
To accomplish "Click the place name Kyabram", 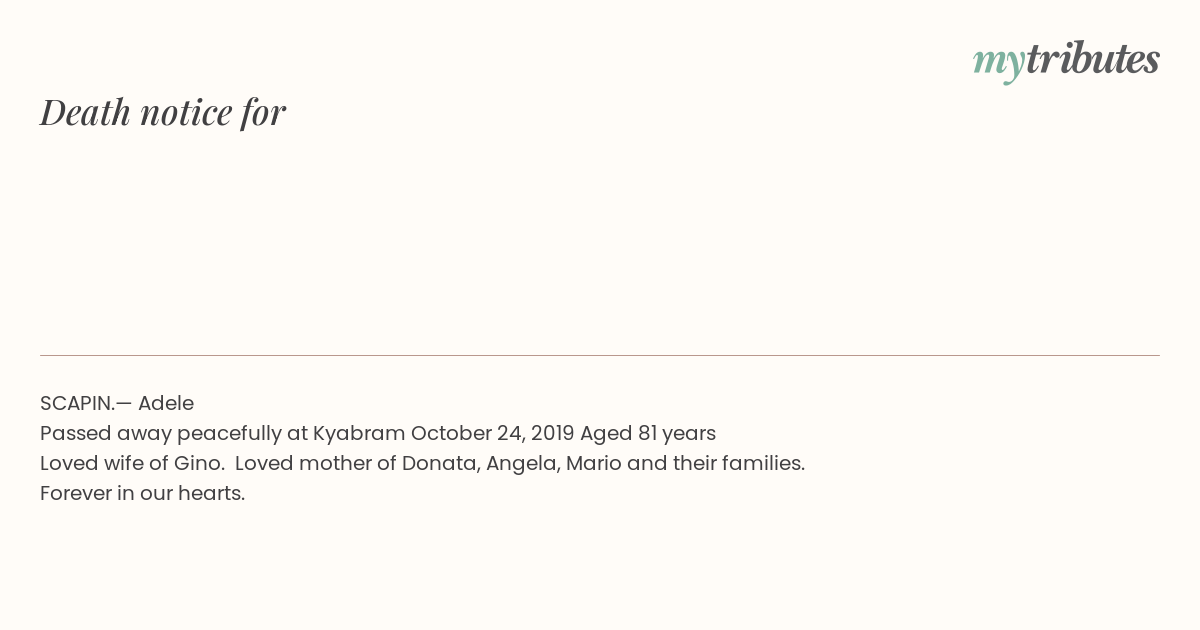I will point(359,433).
